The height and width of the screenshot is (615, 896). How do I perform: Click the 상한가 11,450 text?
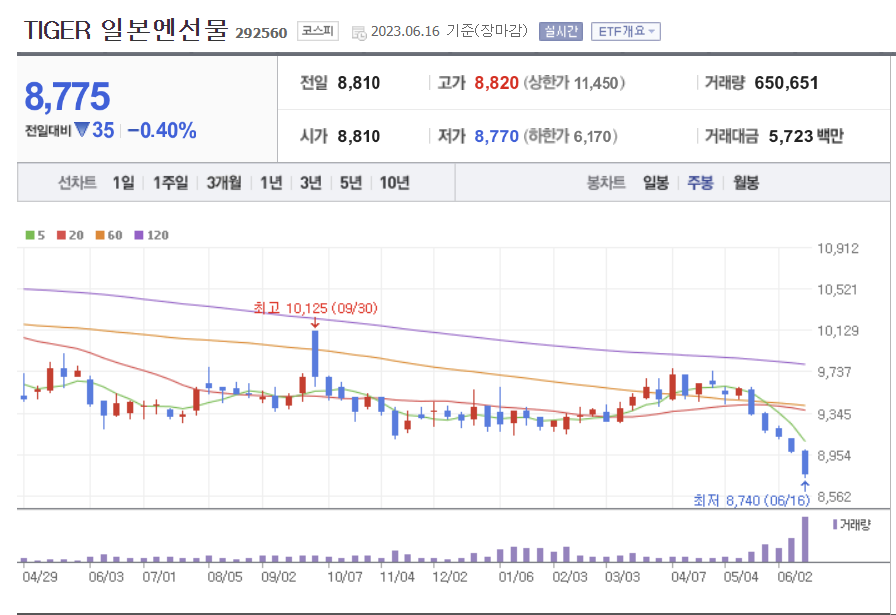574,83
